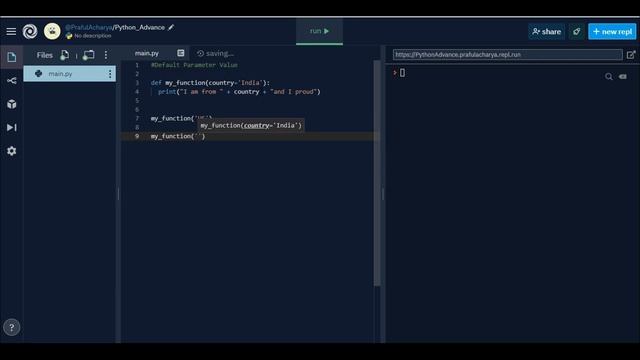
Task: Open Help question mark button
Action: click(11, 327)
